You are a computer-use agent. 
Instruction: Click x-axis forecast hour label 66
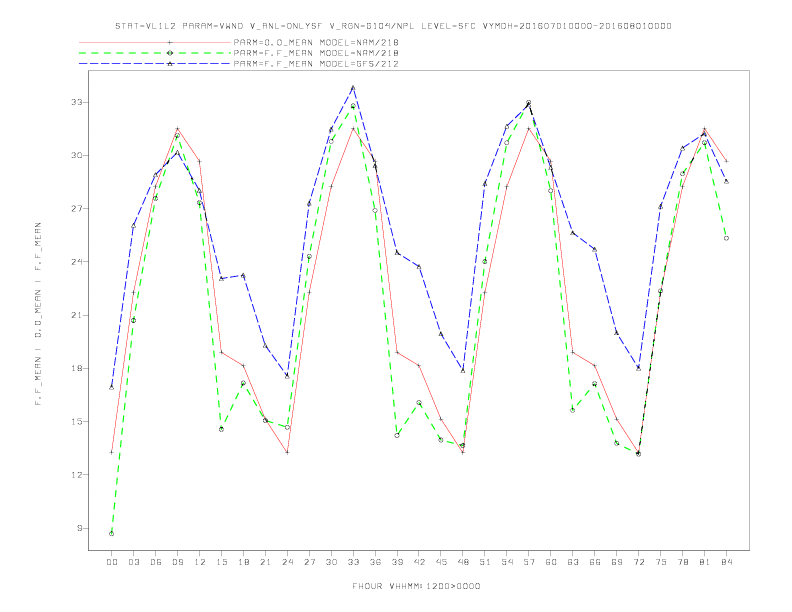[x=595, y=562]
